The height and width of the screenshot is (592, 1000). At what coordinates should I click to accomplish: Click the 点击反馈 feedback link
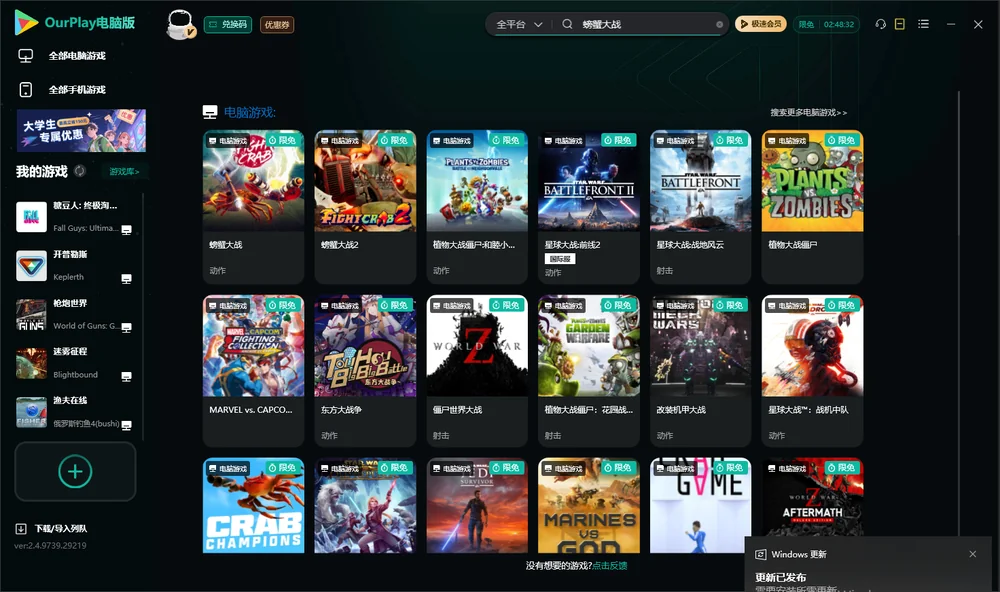[610, 566]
